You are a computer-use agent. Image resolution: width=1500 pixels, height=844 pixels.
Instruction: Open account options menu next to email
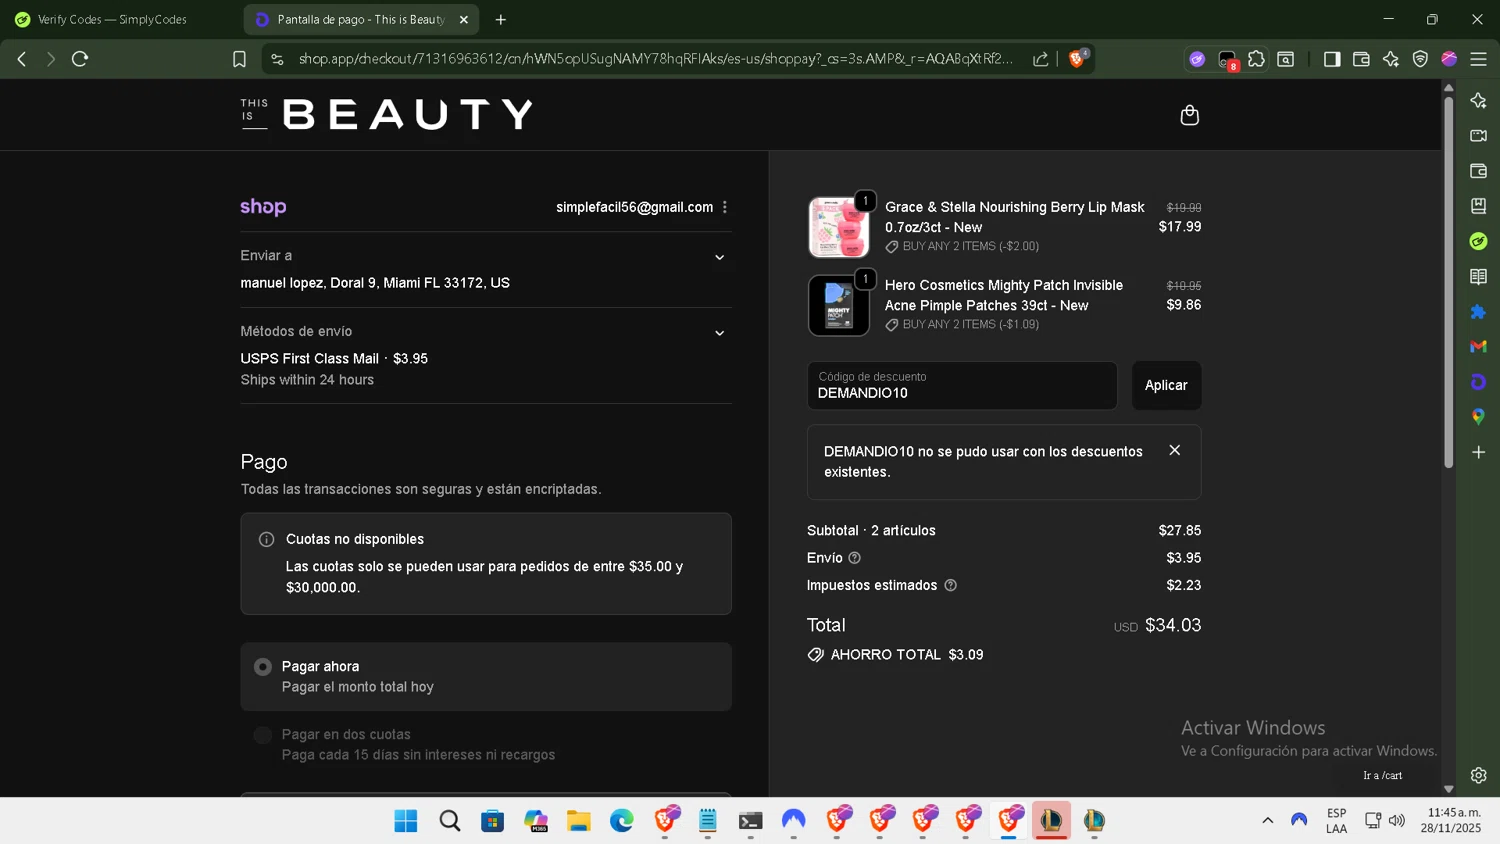[x=725, y=207]
